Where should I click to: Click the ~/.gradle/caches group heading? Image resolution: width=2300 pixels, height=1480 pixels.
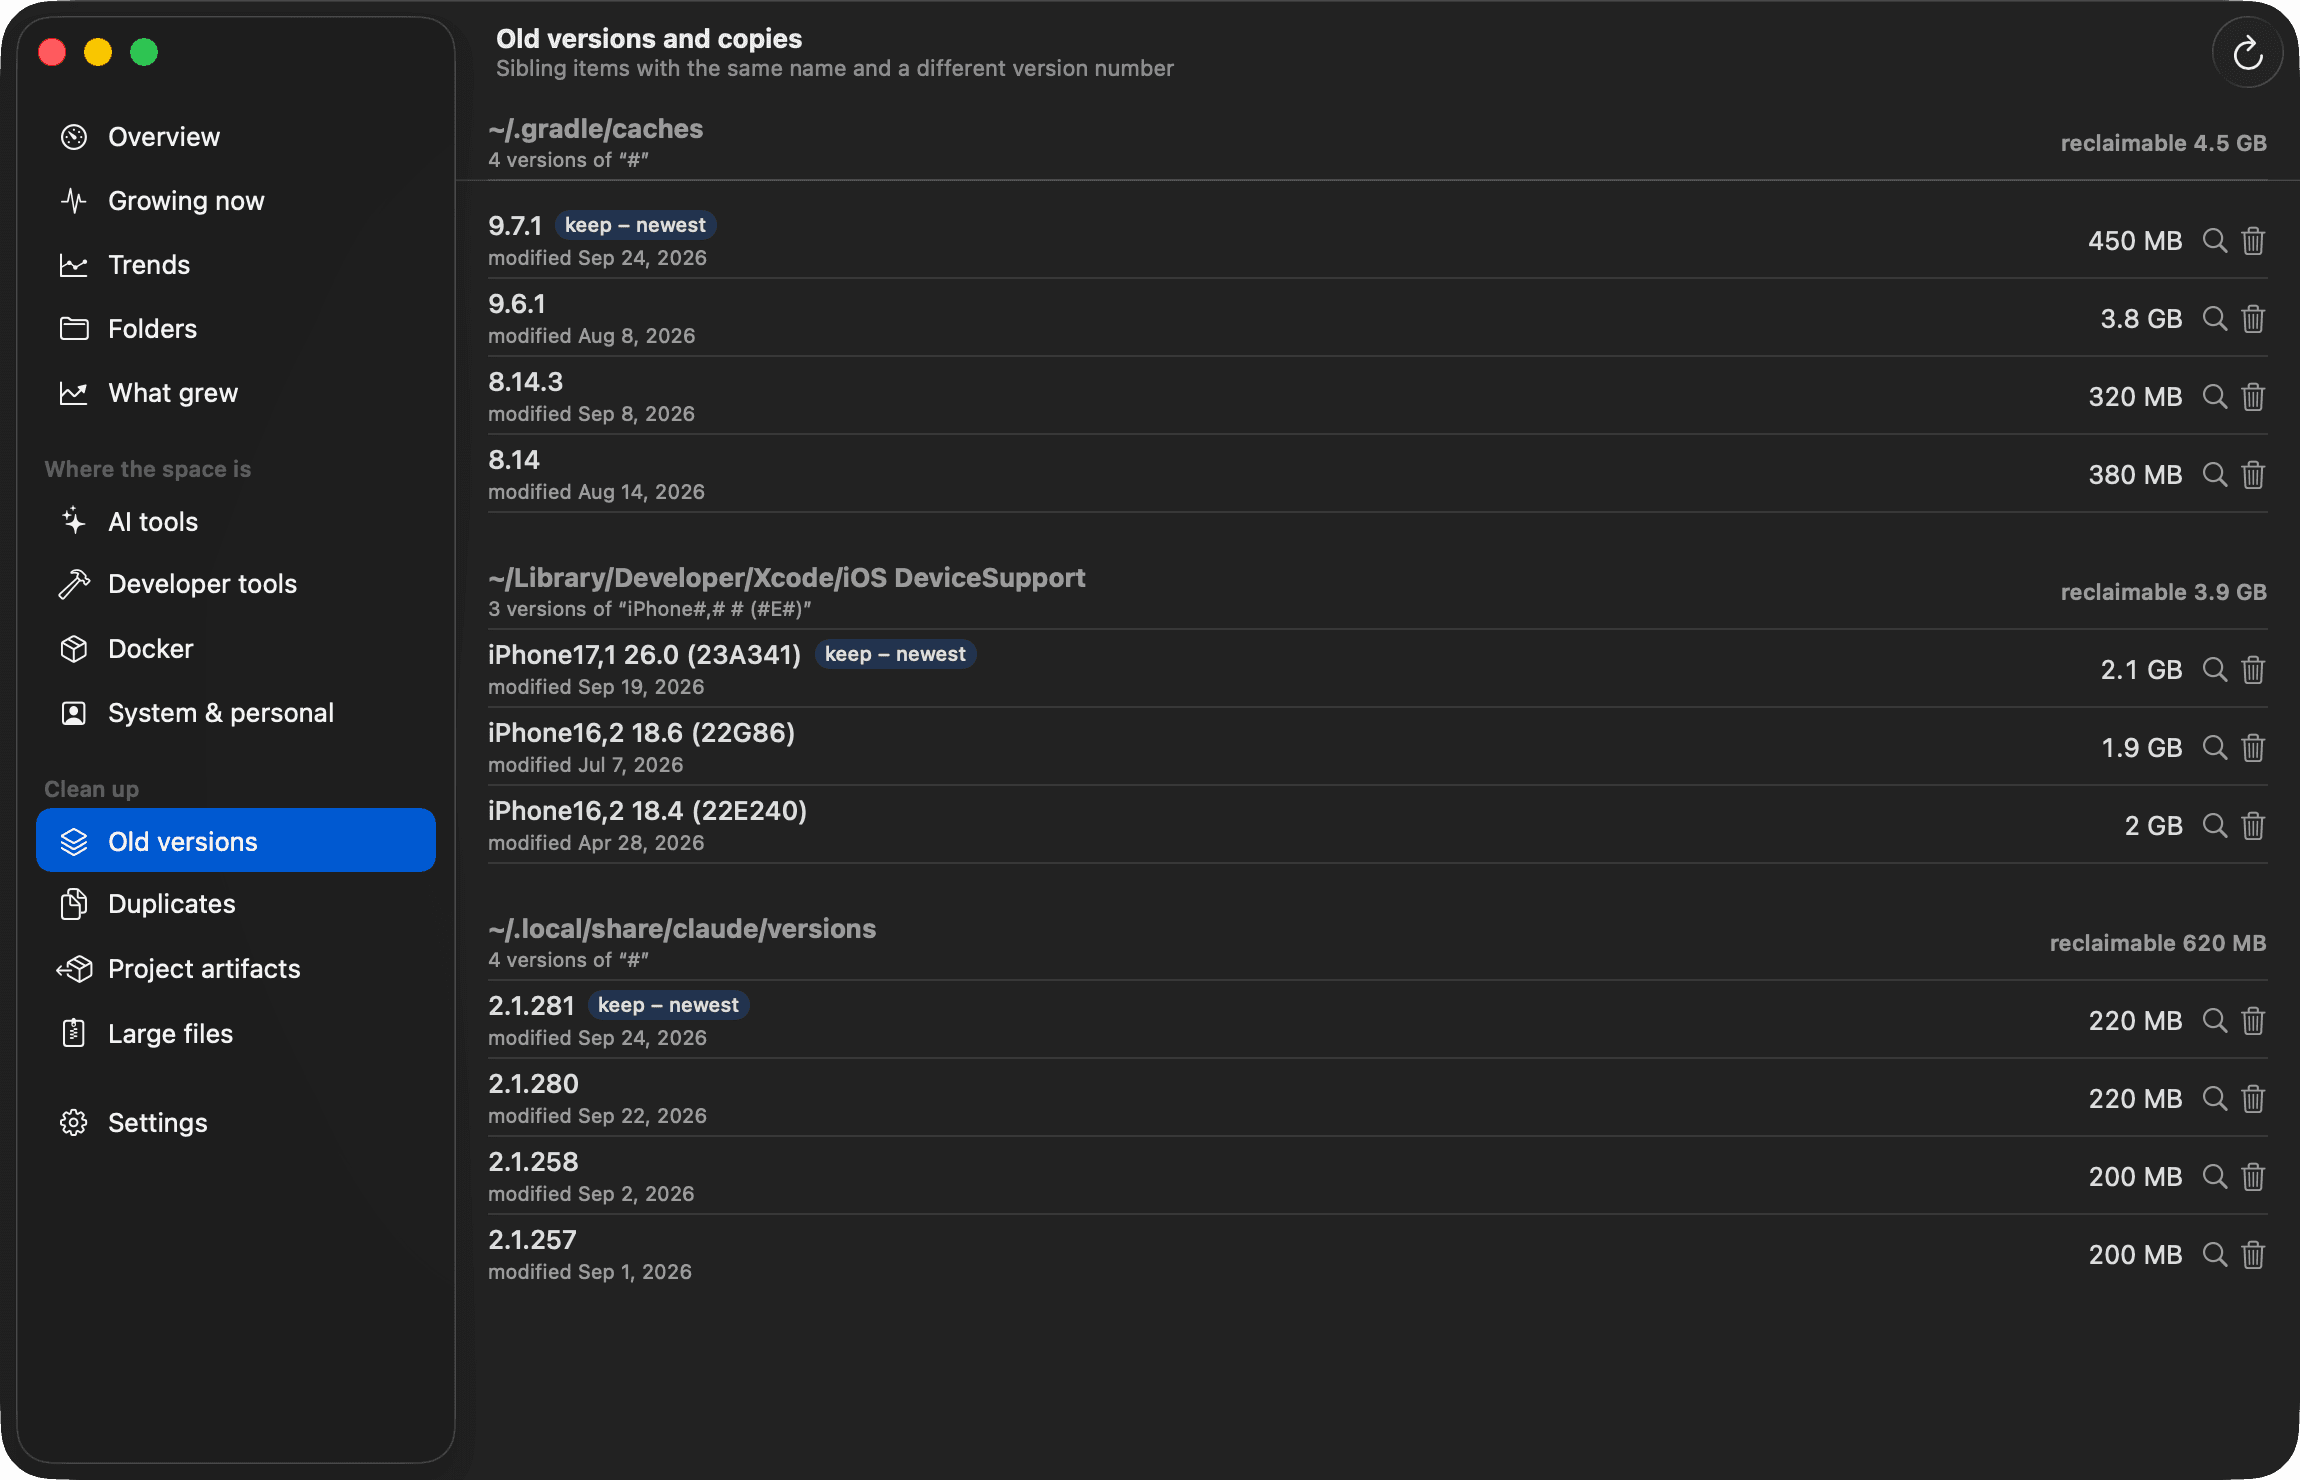(596, 129)
